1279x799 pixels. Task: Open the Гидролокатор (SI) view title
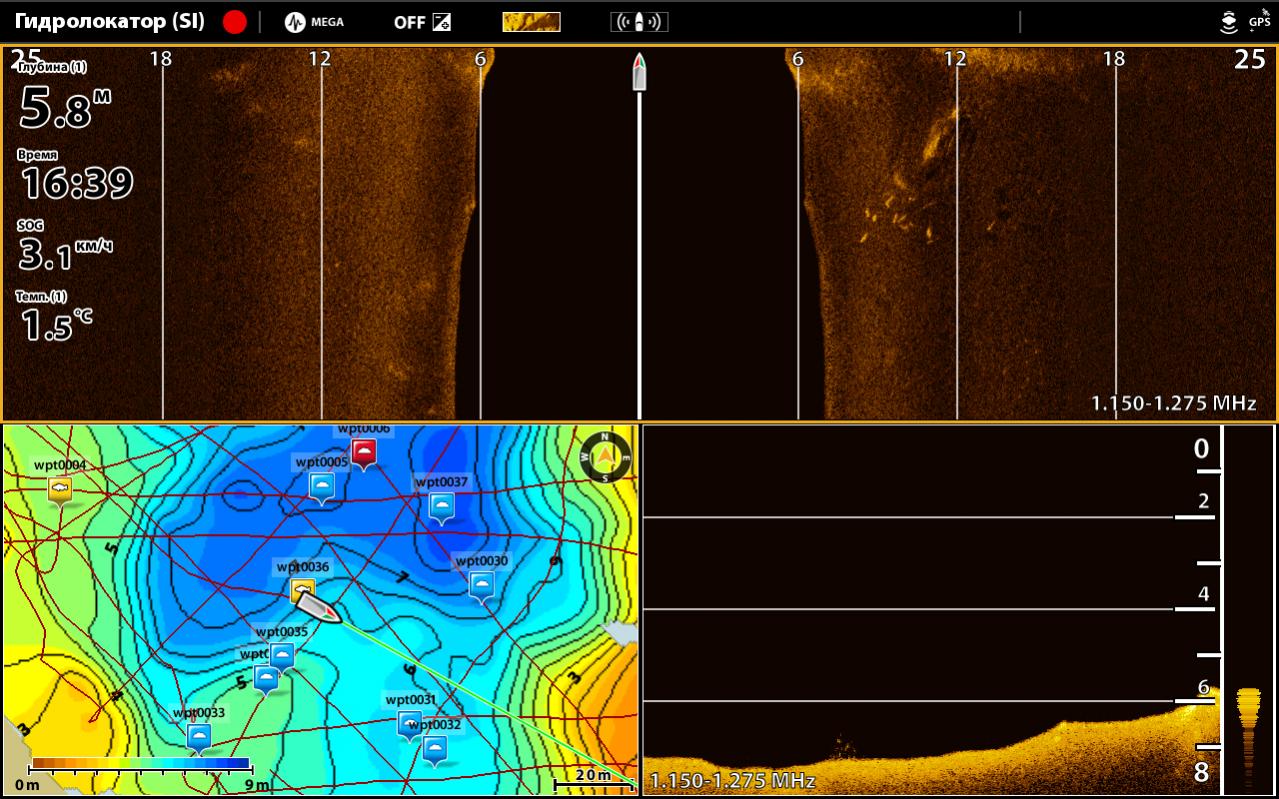(x=110, y=22)
